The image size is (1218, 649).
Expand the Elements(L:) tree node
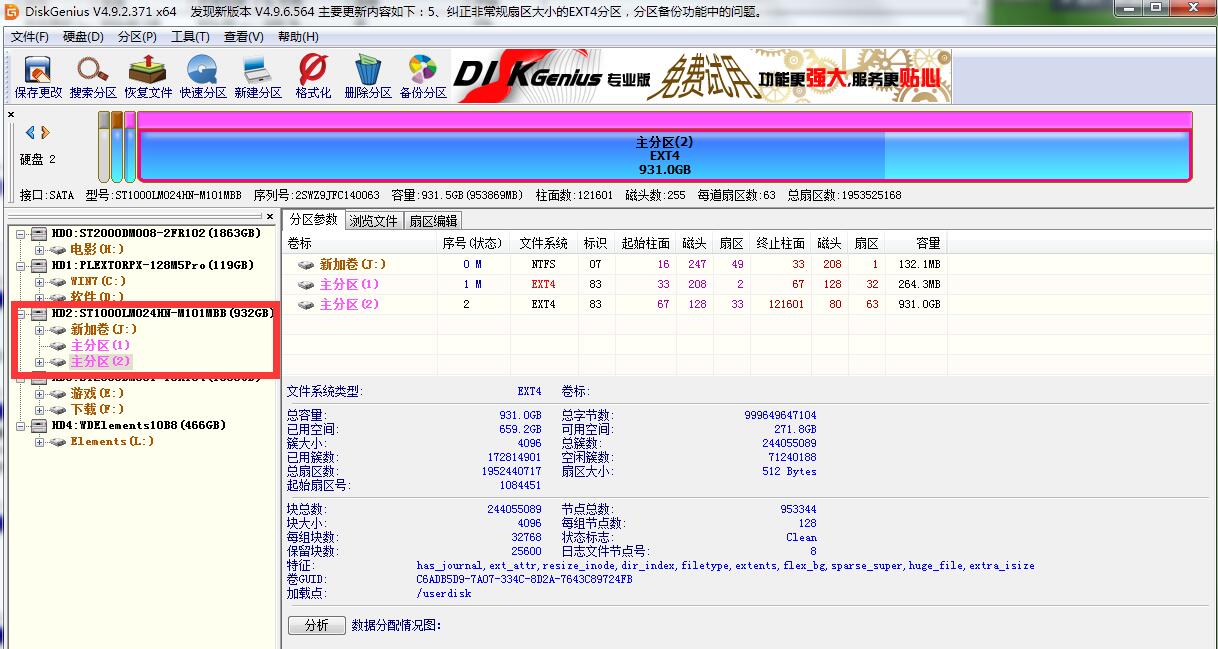40,441
